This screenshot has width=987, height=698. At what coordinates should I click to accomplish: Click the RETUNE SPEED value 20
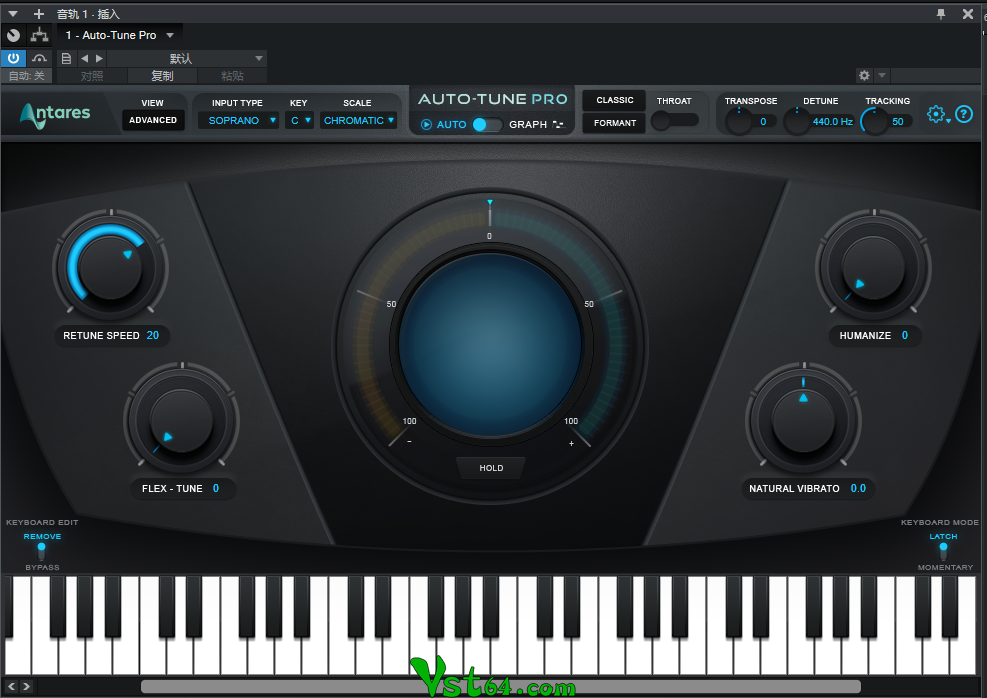(x=153, y=335)
